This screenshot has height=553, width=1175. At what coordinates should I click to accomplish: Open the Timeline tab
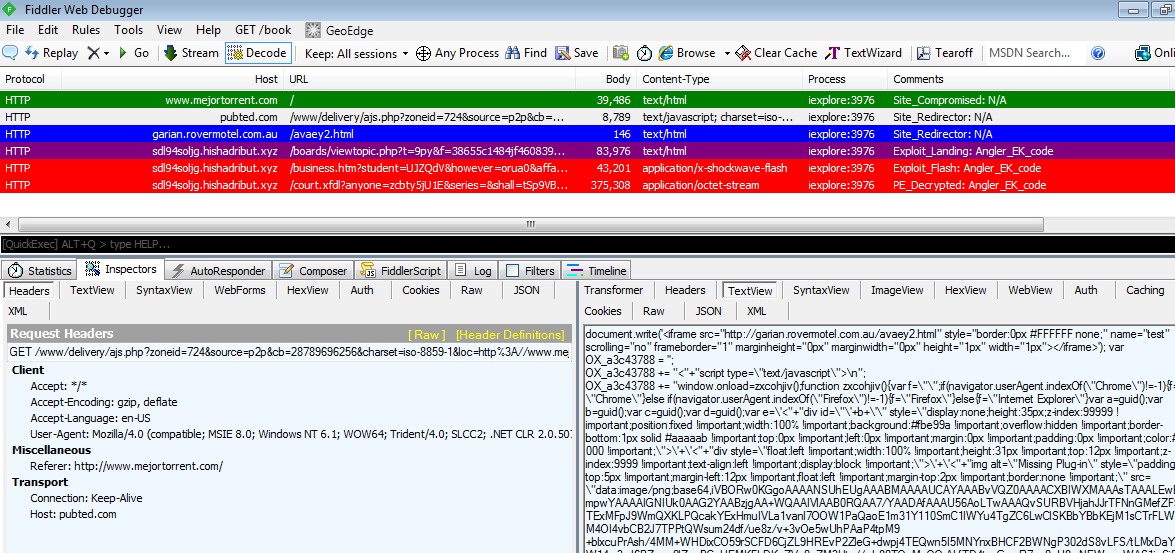[x=596, y=271]
